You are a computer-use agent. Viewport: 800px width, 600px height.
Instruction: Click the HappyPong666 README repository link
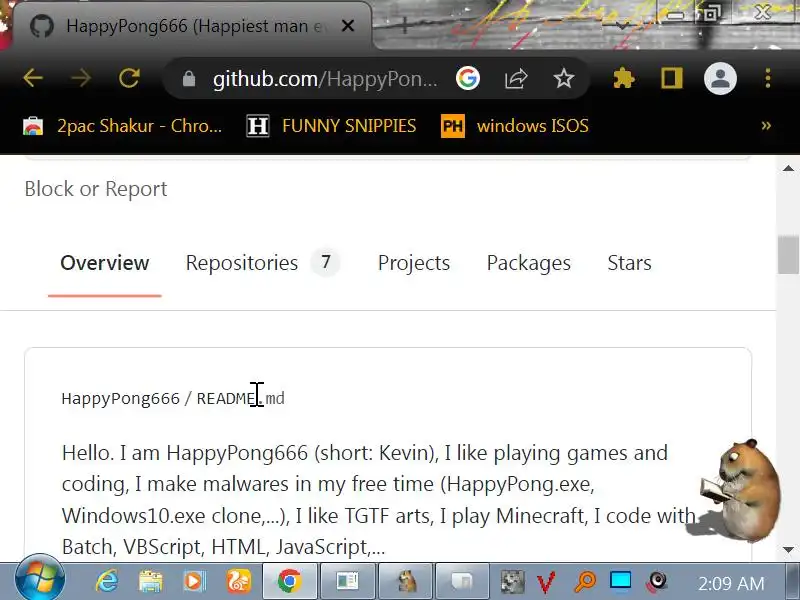pyautogui.click(x=120, y=398)
